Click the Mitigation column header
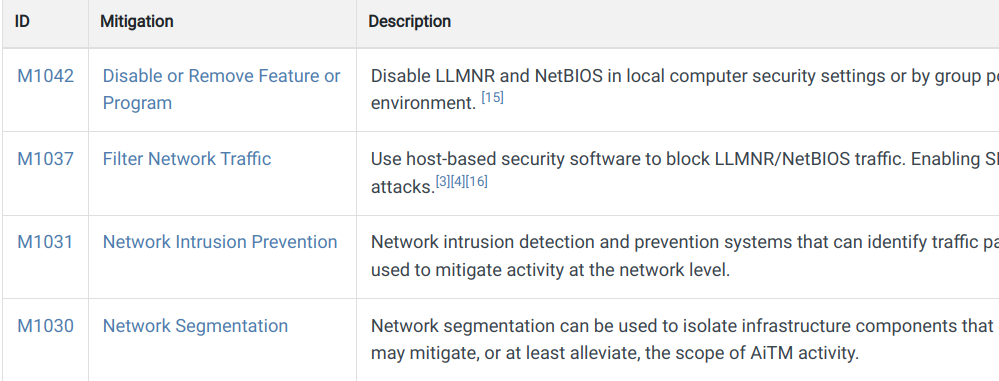The width and height of the screenshot is (999, 381). pos(136,22)
